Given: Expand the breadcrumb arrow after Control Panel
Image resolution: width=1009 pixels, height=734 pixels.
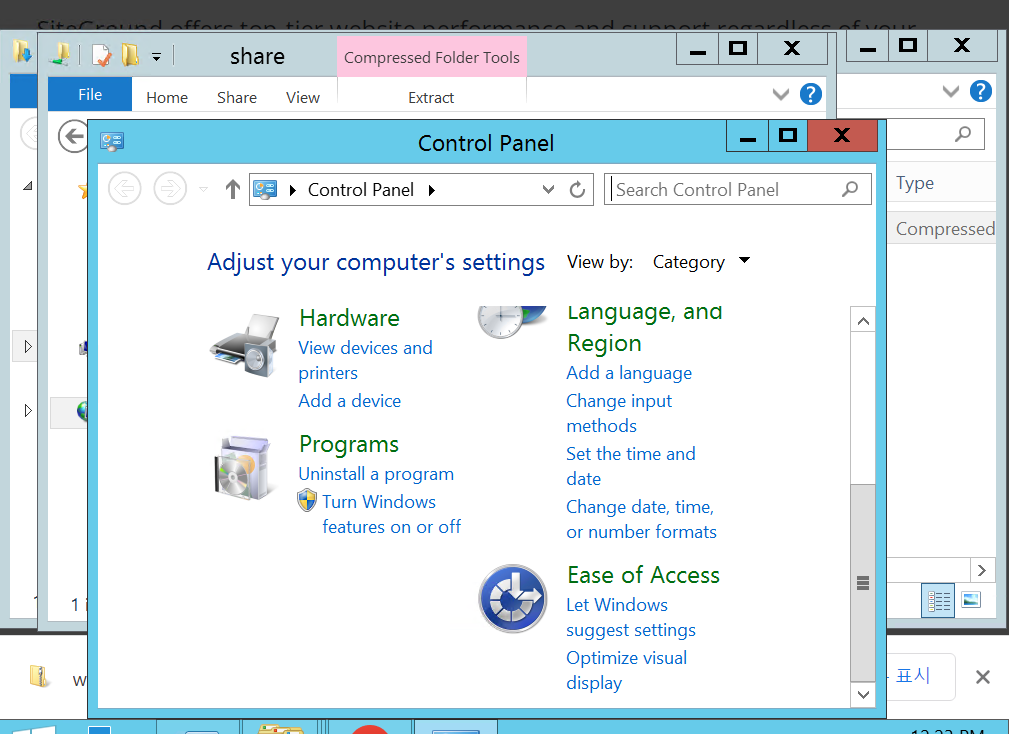Looking at the screenshot, I should 432,190.
